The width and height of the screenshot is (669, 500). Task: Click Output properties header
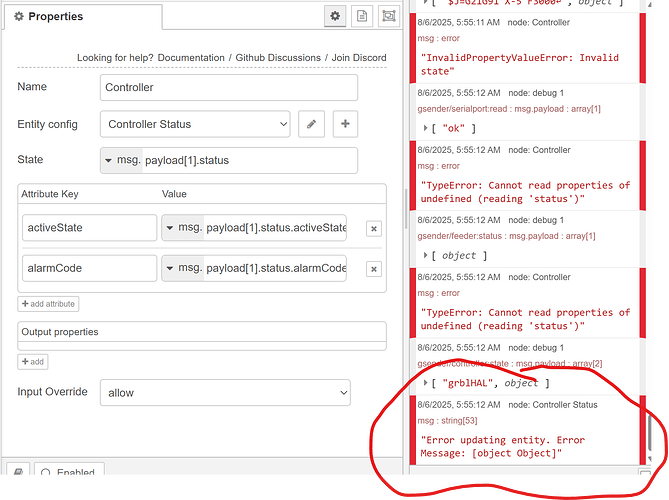click(x=202, y=332)
